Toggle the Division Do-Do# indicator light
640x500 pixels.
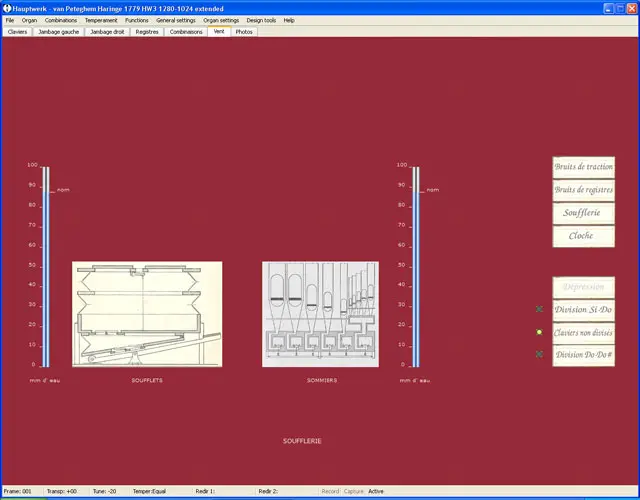(x=539, y=354)
